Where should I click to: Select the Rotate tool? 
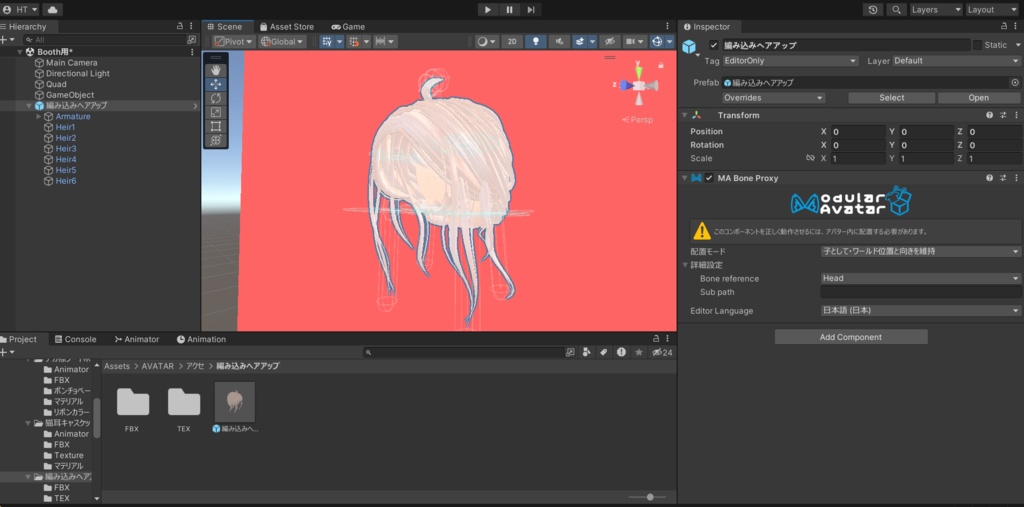[216, 98]
